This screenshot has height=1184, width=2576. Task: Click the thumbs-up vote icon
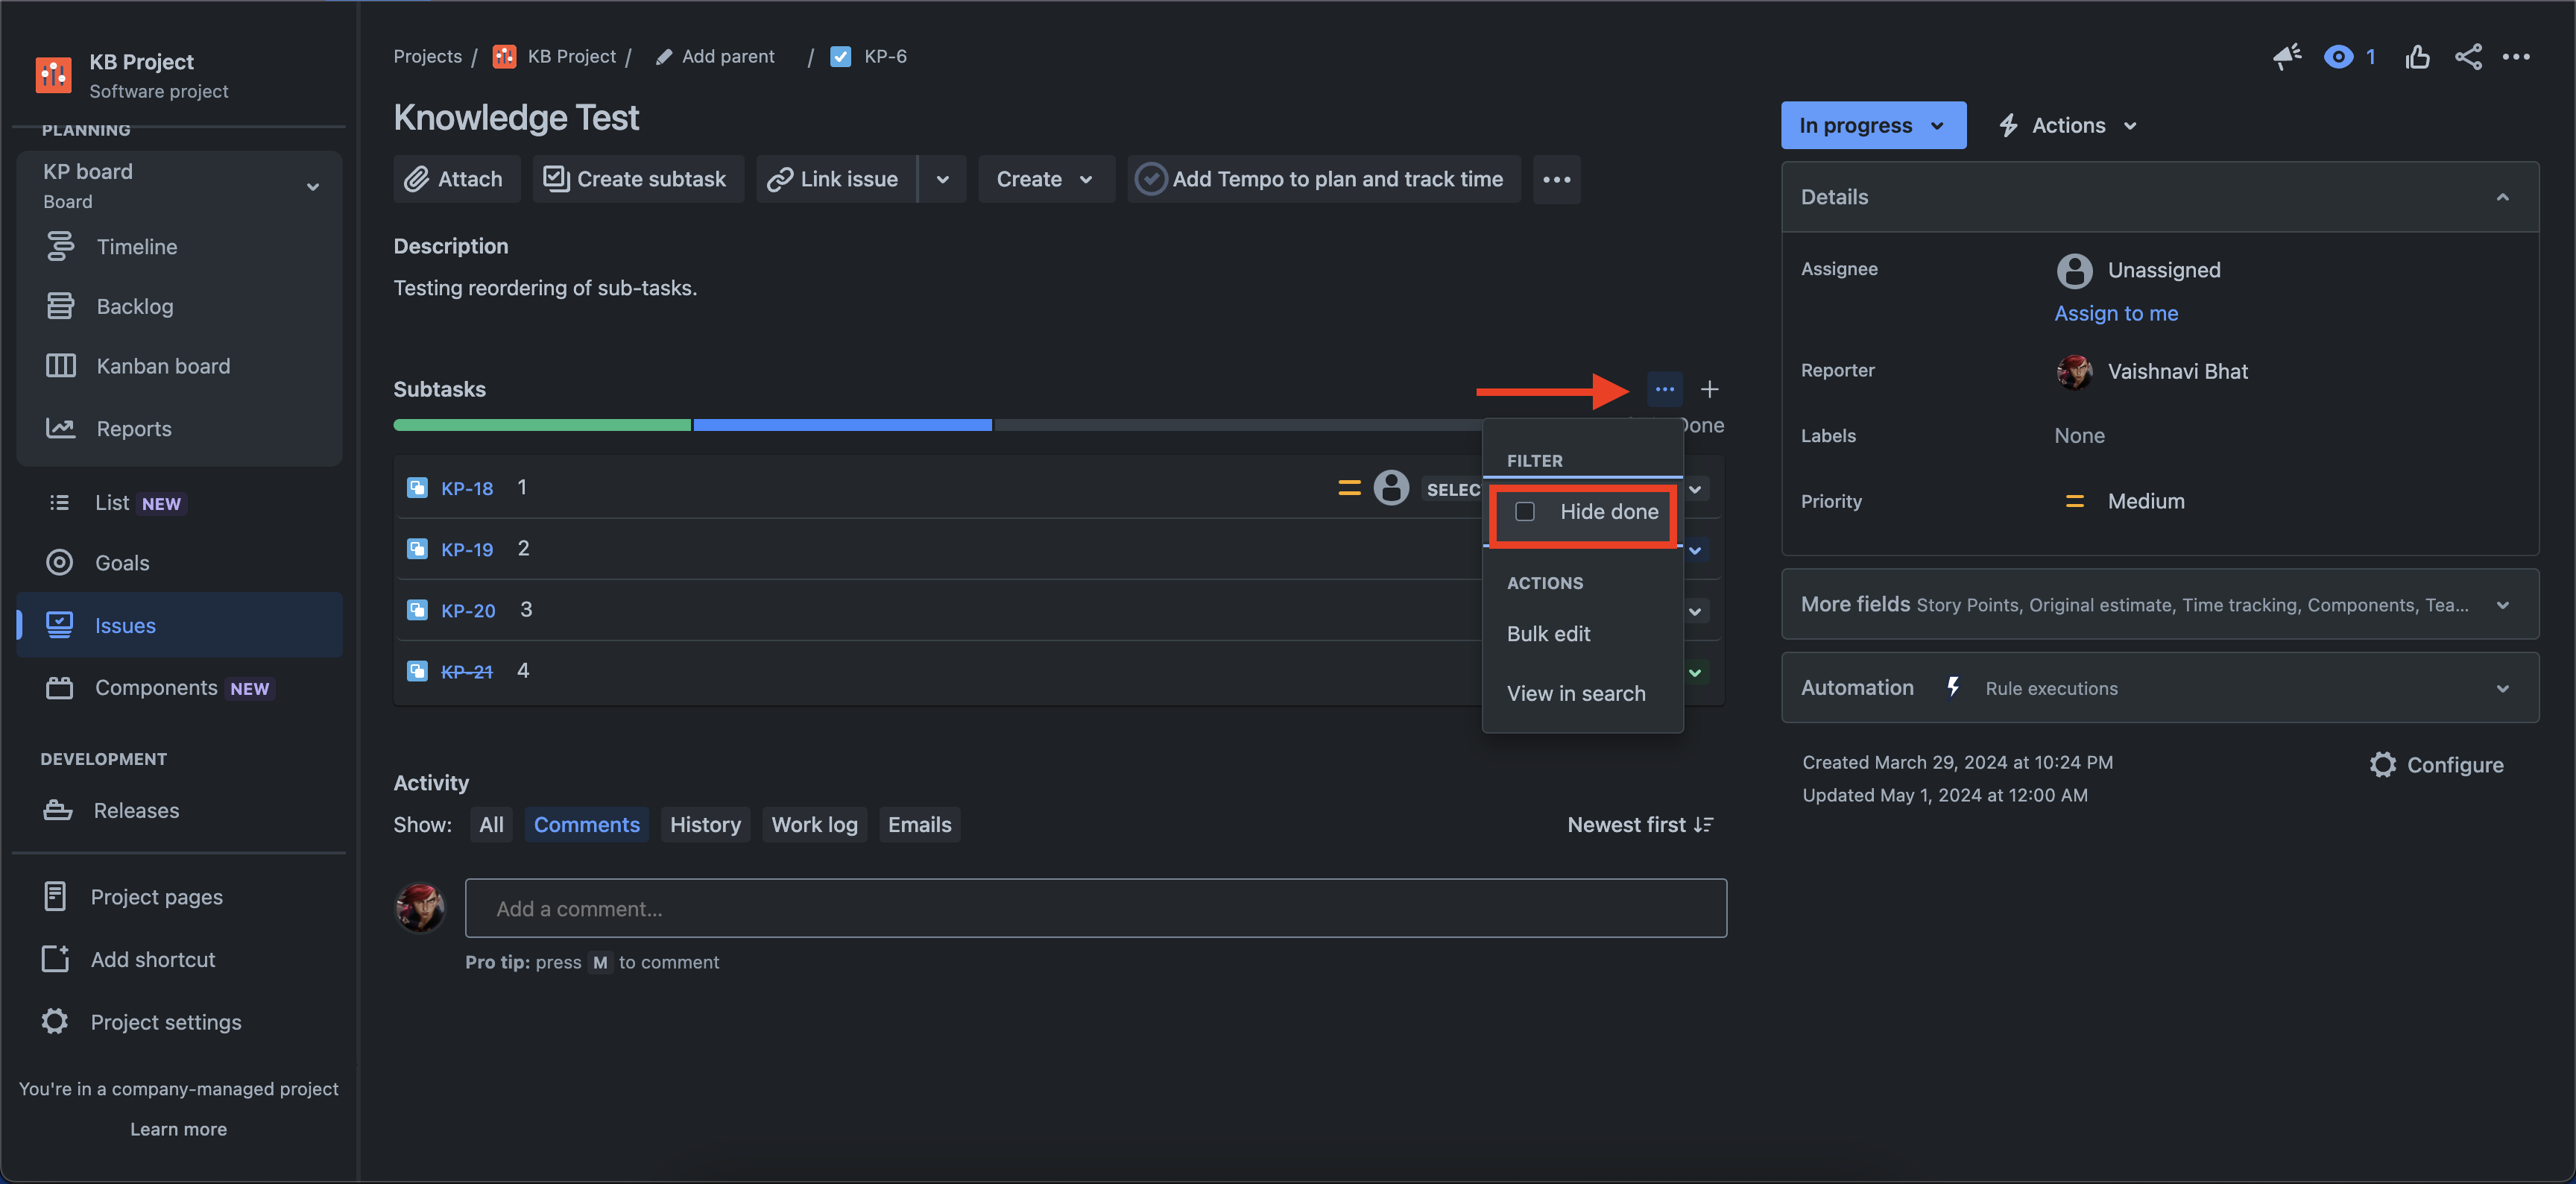click(2417, 57)
